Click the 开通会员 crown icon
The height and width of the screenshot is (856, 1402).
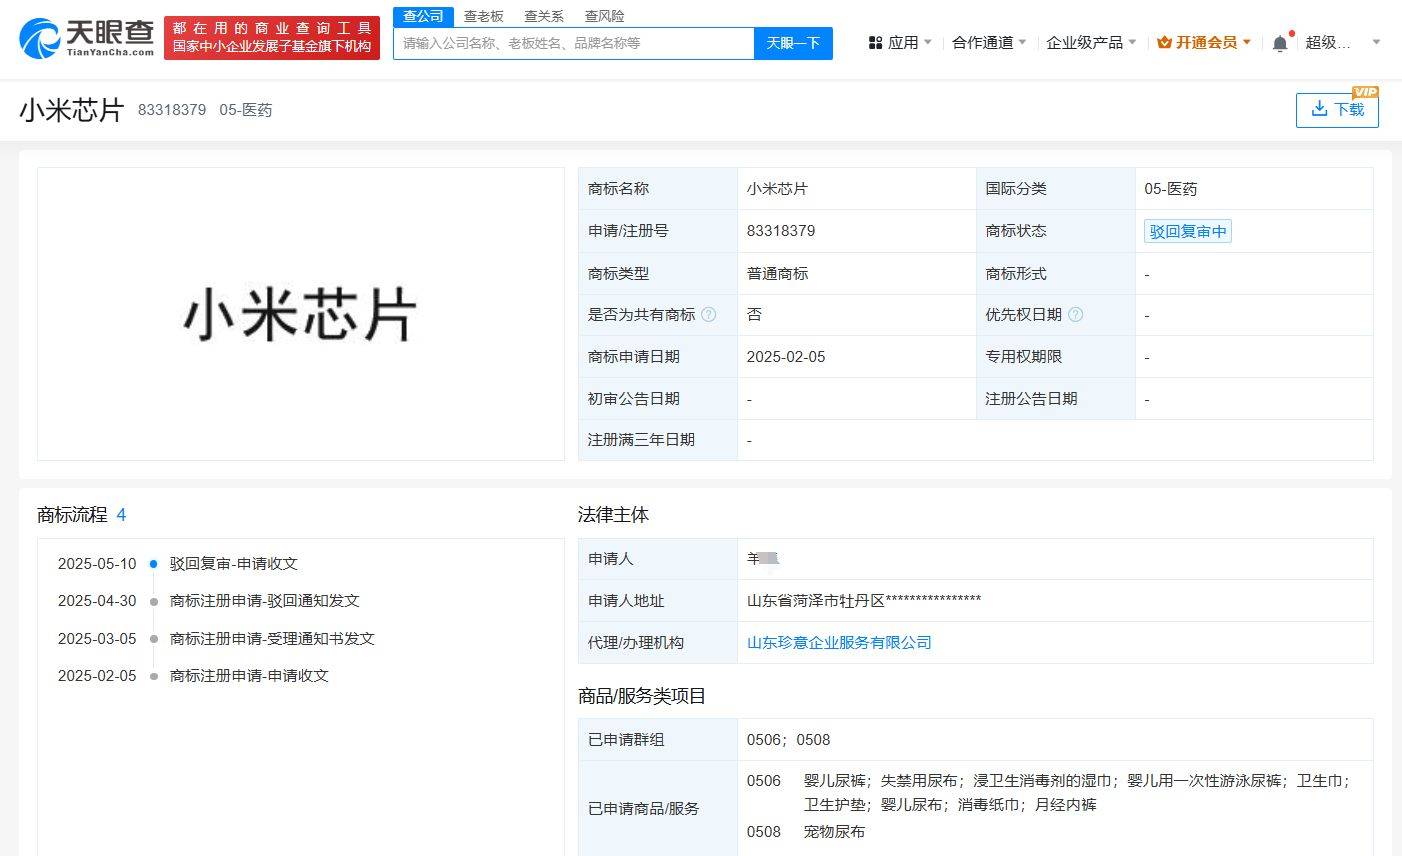(x=1164, y=43)
